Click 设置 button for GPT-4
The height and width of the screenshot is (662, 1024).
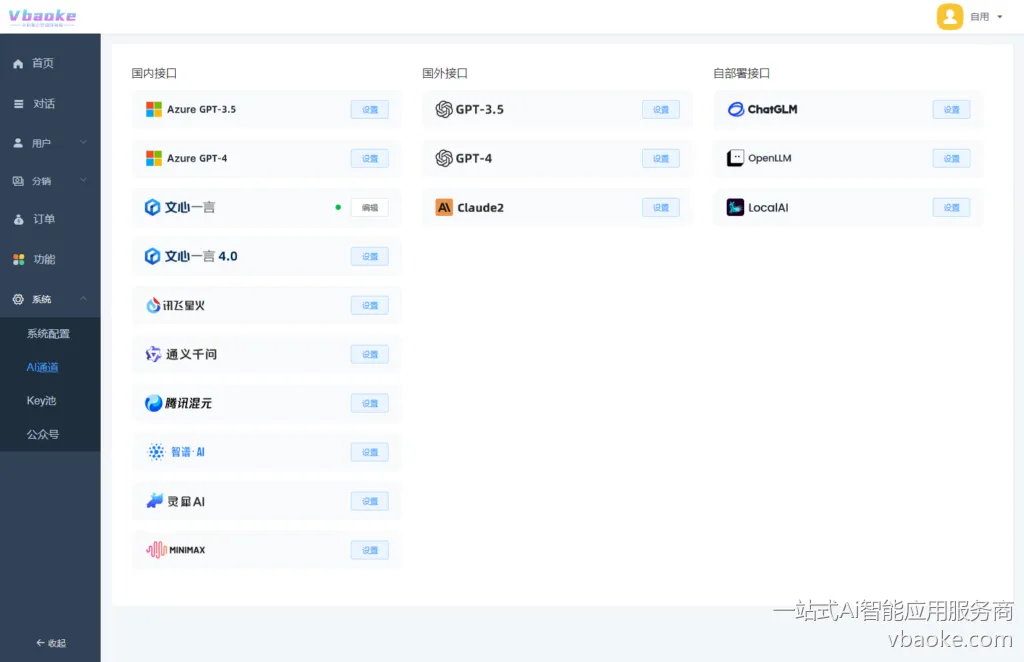coord(661,159)
